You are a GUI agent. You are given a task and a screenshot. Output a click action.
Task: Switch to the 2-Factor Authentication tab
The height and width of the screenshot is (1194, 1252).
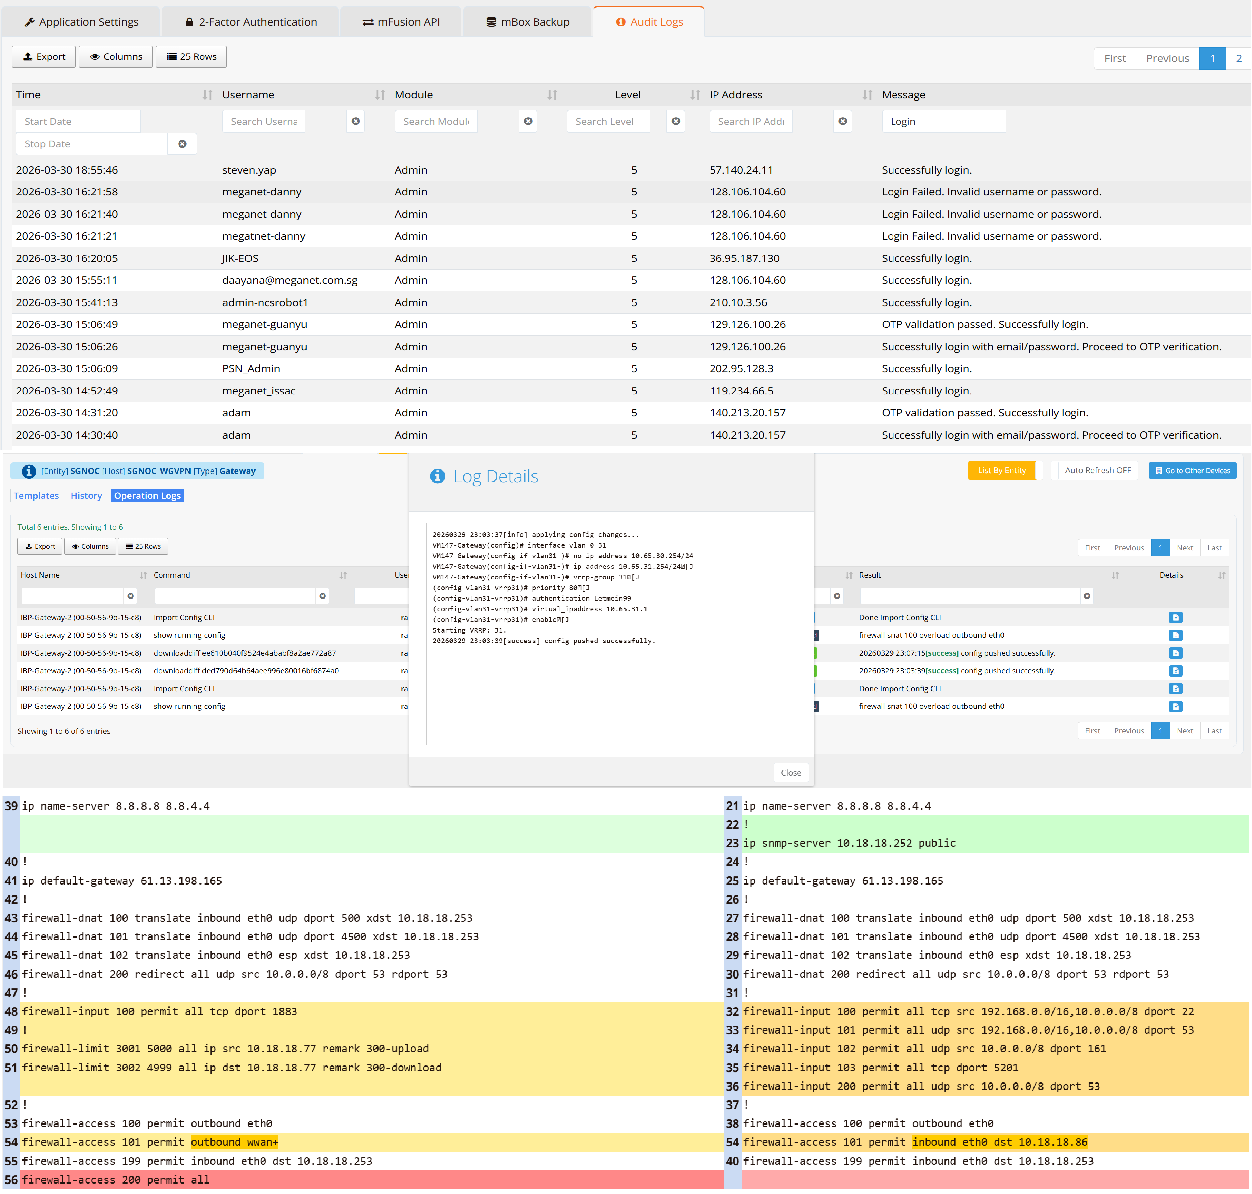251,22
